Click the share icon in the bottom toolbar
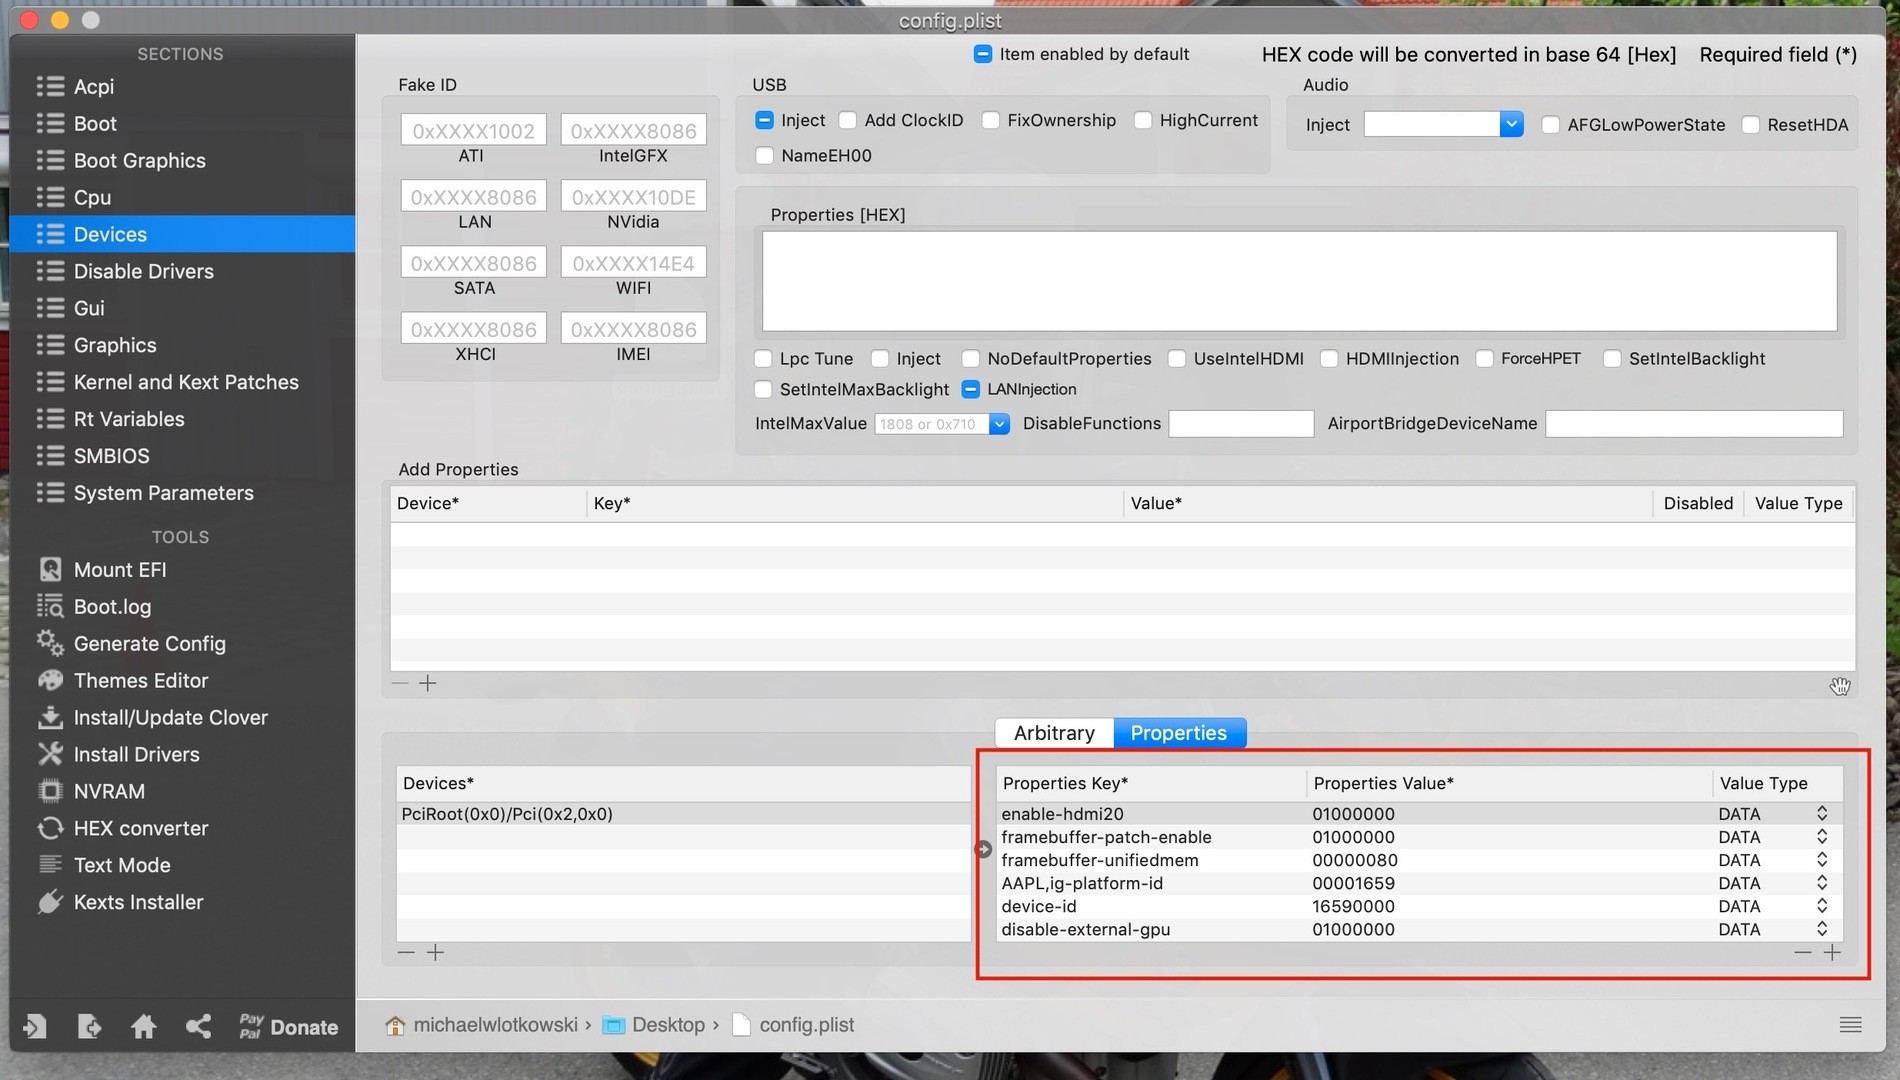This screenshot has width=1900, height=1080. point(198,1027)
